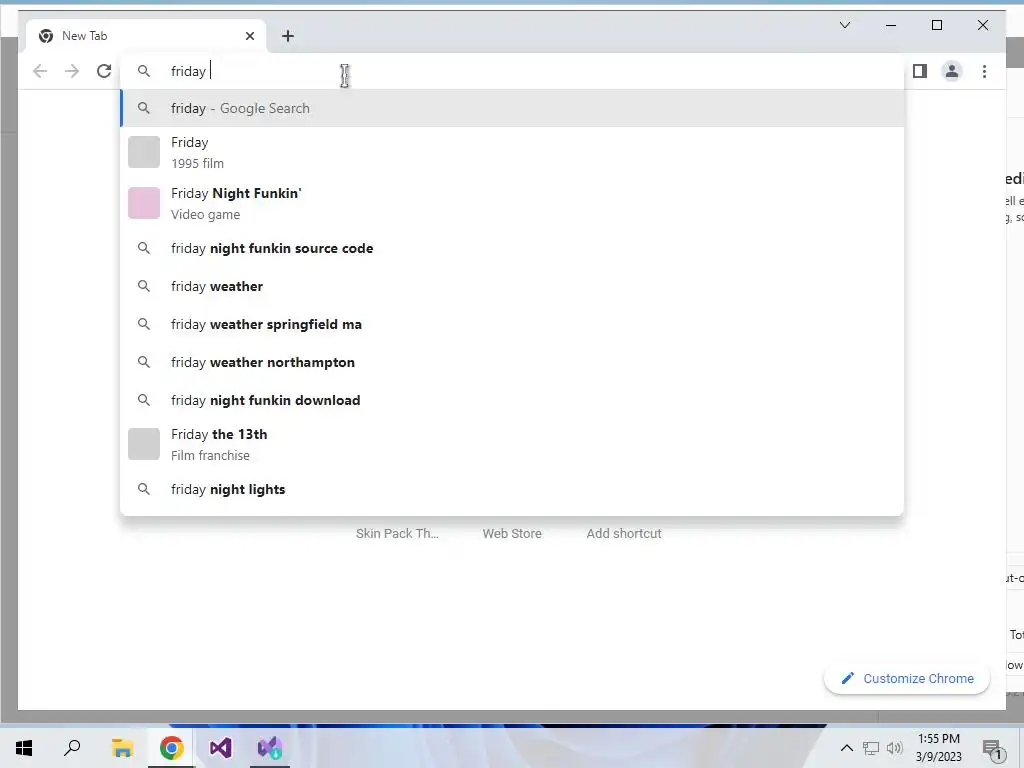Open taskbar search magnifier

pyautogui.click(x=72, y=748)
